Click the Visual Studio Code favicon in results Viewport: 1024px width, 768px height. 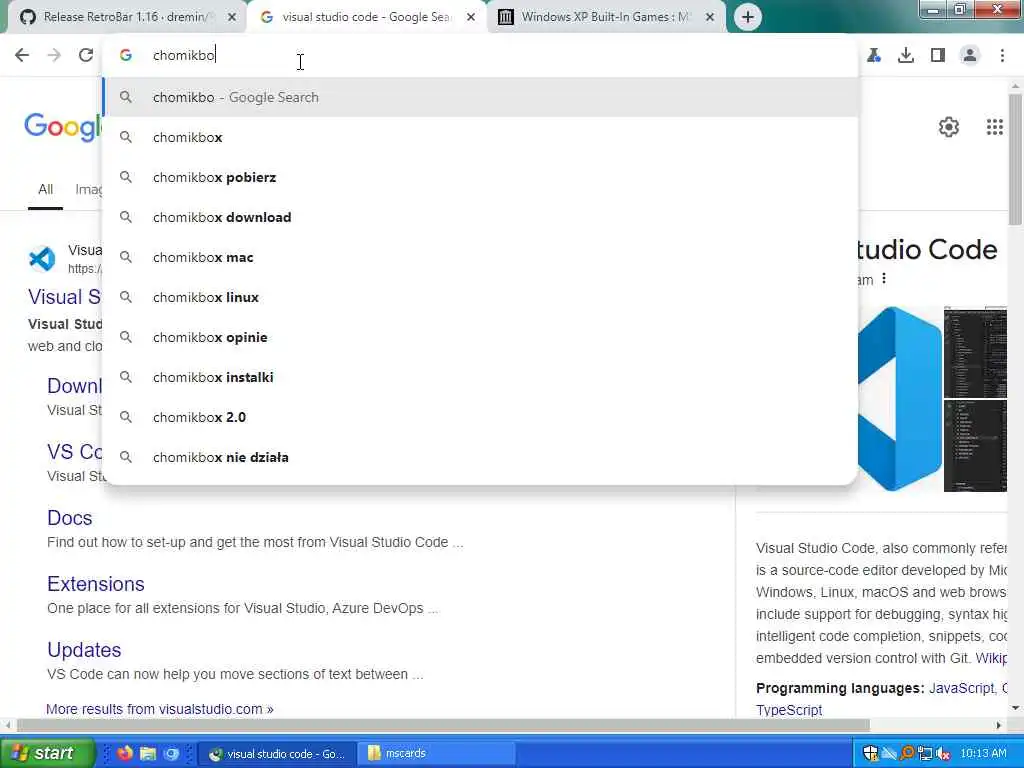click(x=42, y=259)
